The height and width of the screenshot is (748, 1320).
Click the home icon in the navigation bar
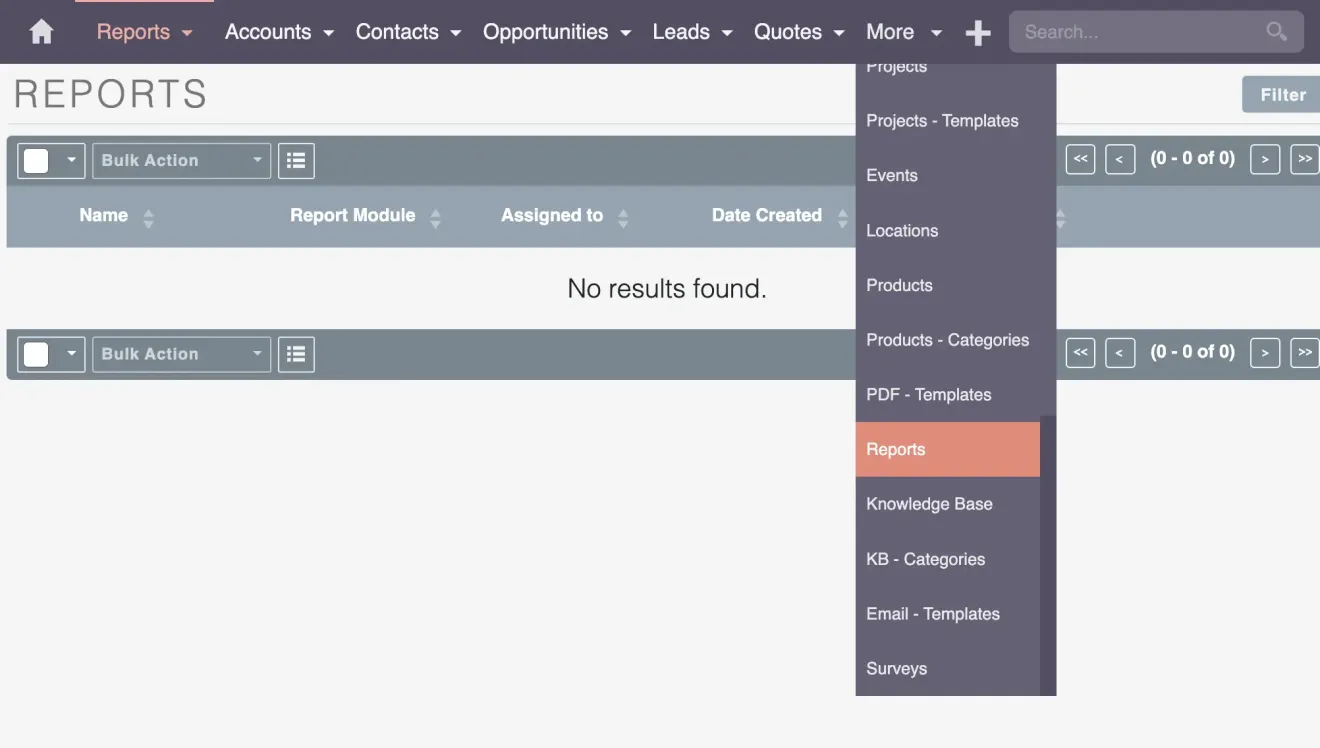[40, 31]
